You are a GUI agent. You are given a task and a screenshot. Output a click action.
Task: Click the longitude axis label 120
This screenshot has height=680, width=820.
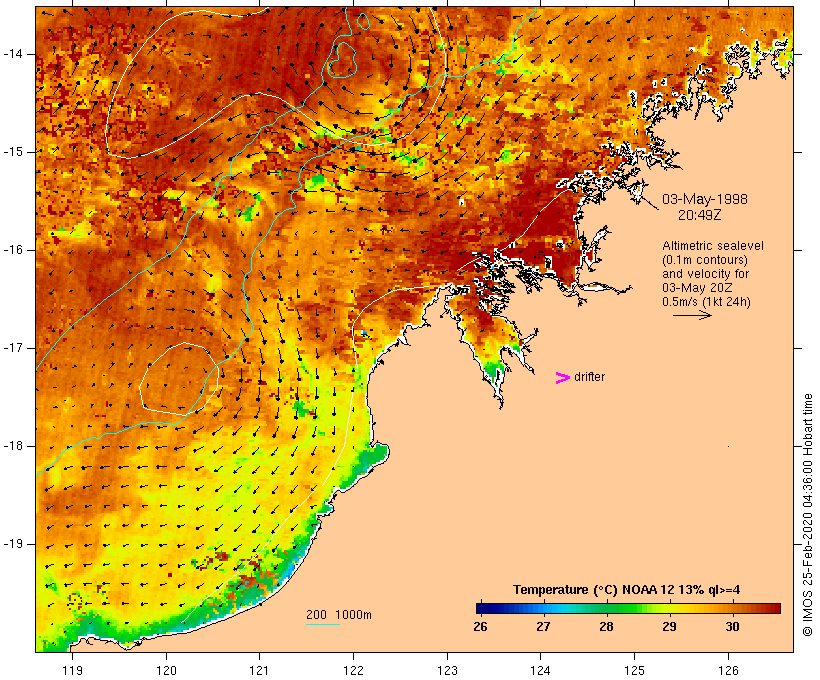pyautogui.click(x=166, y=670)
